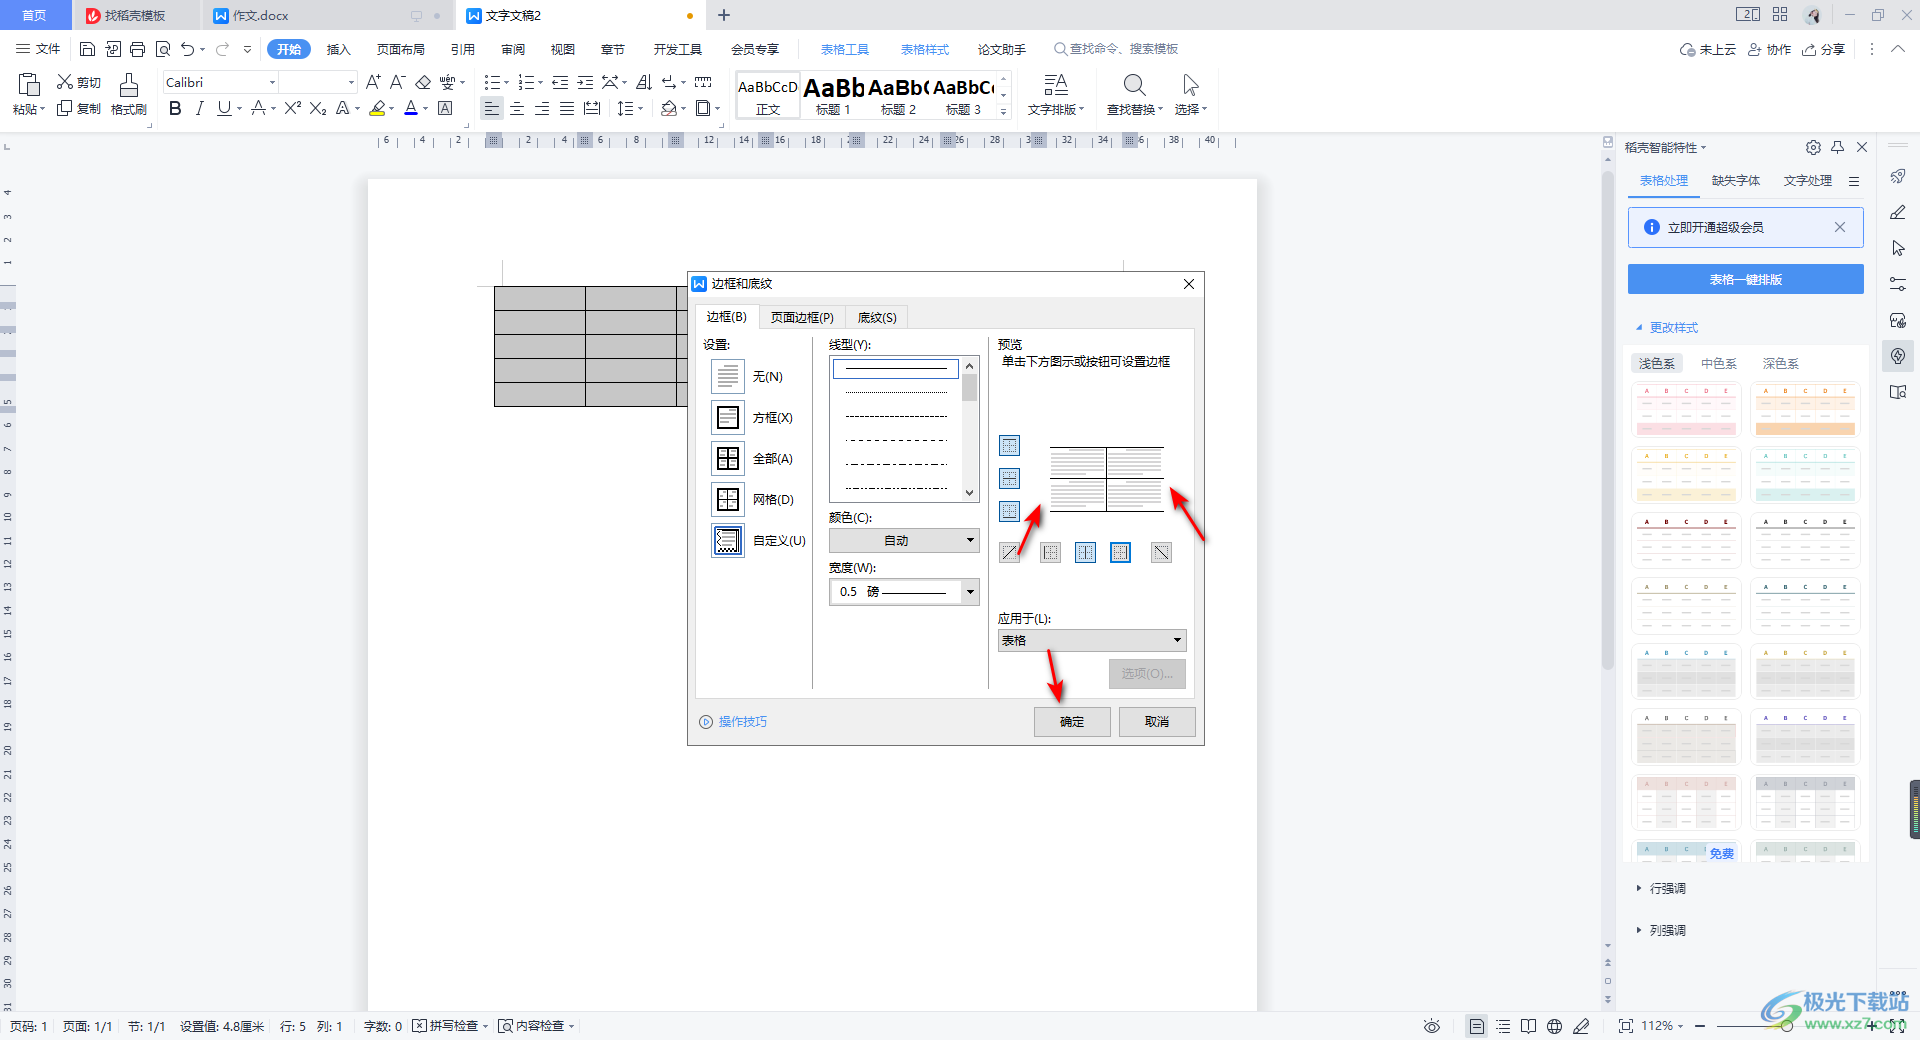
Task: Choose the orange light table style thumbnail
Action: [1805, 410]
